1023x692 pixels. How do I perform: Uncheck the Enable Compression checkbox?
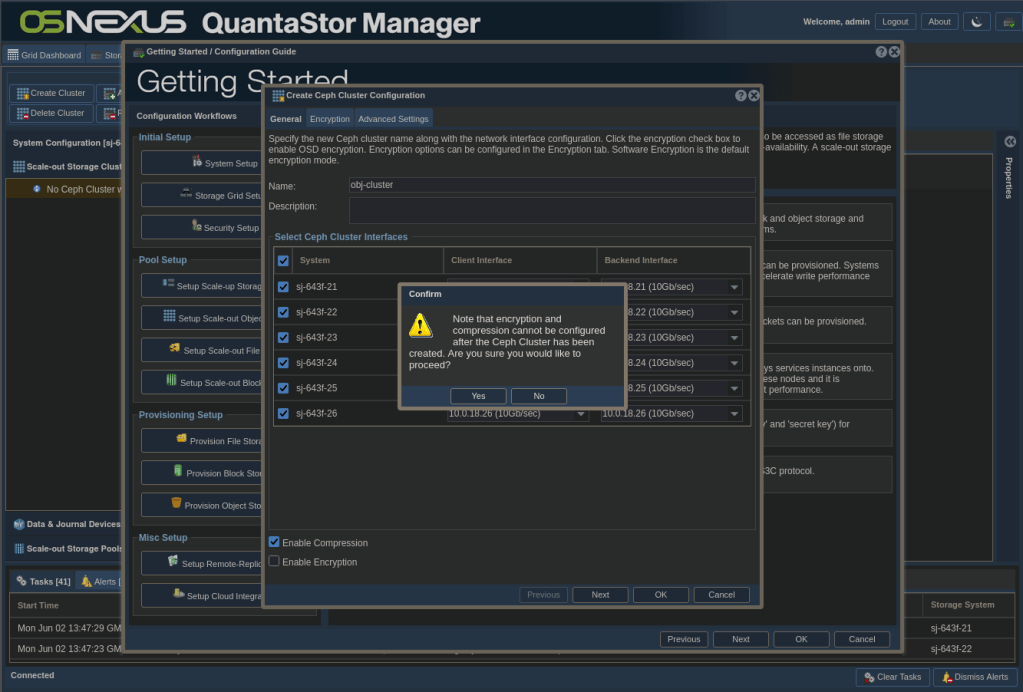274,542
